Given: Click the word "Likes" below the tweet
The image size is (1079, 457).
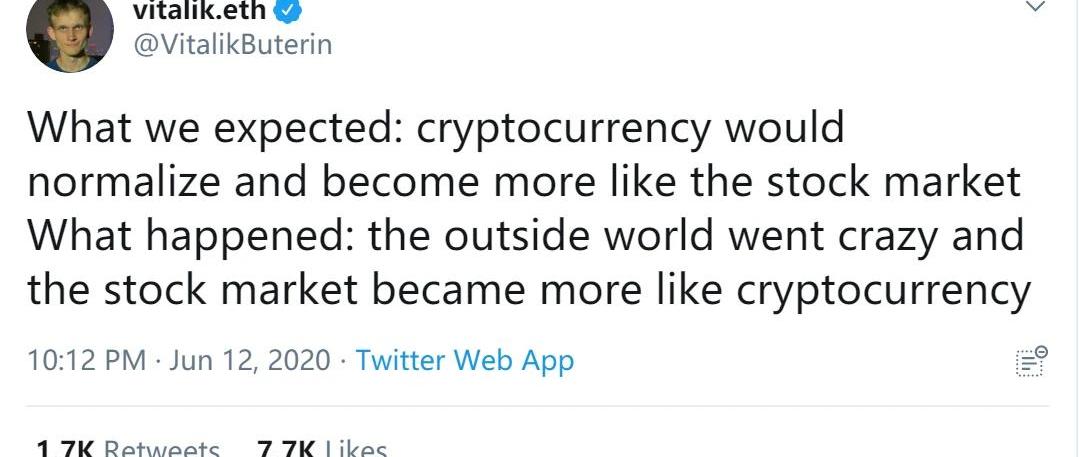Looking at the screenshot, I should tap(356, 449).
